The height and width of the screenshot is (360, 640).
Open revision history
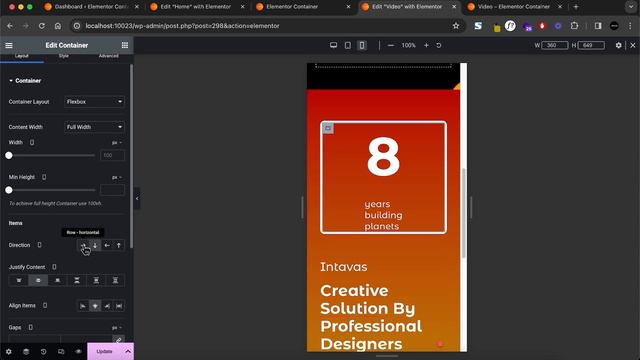(43, 351)
